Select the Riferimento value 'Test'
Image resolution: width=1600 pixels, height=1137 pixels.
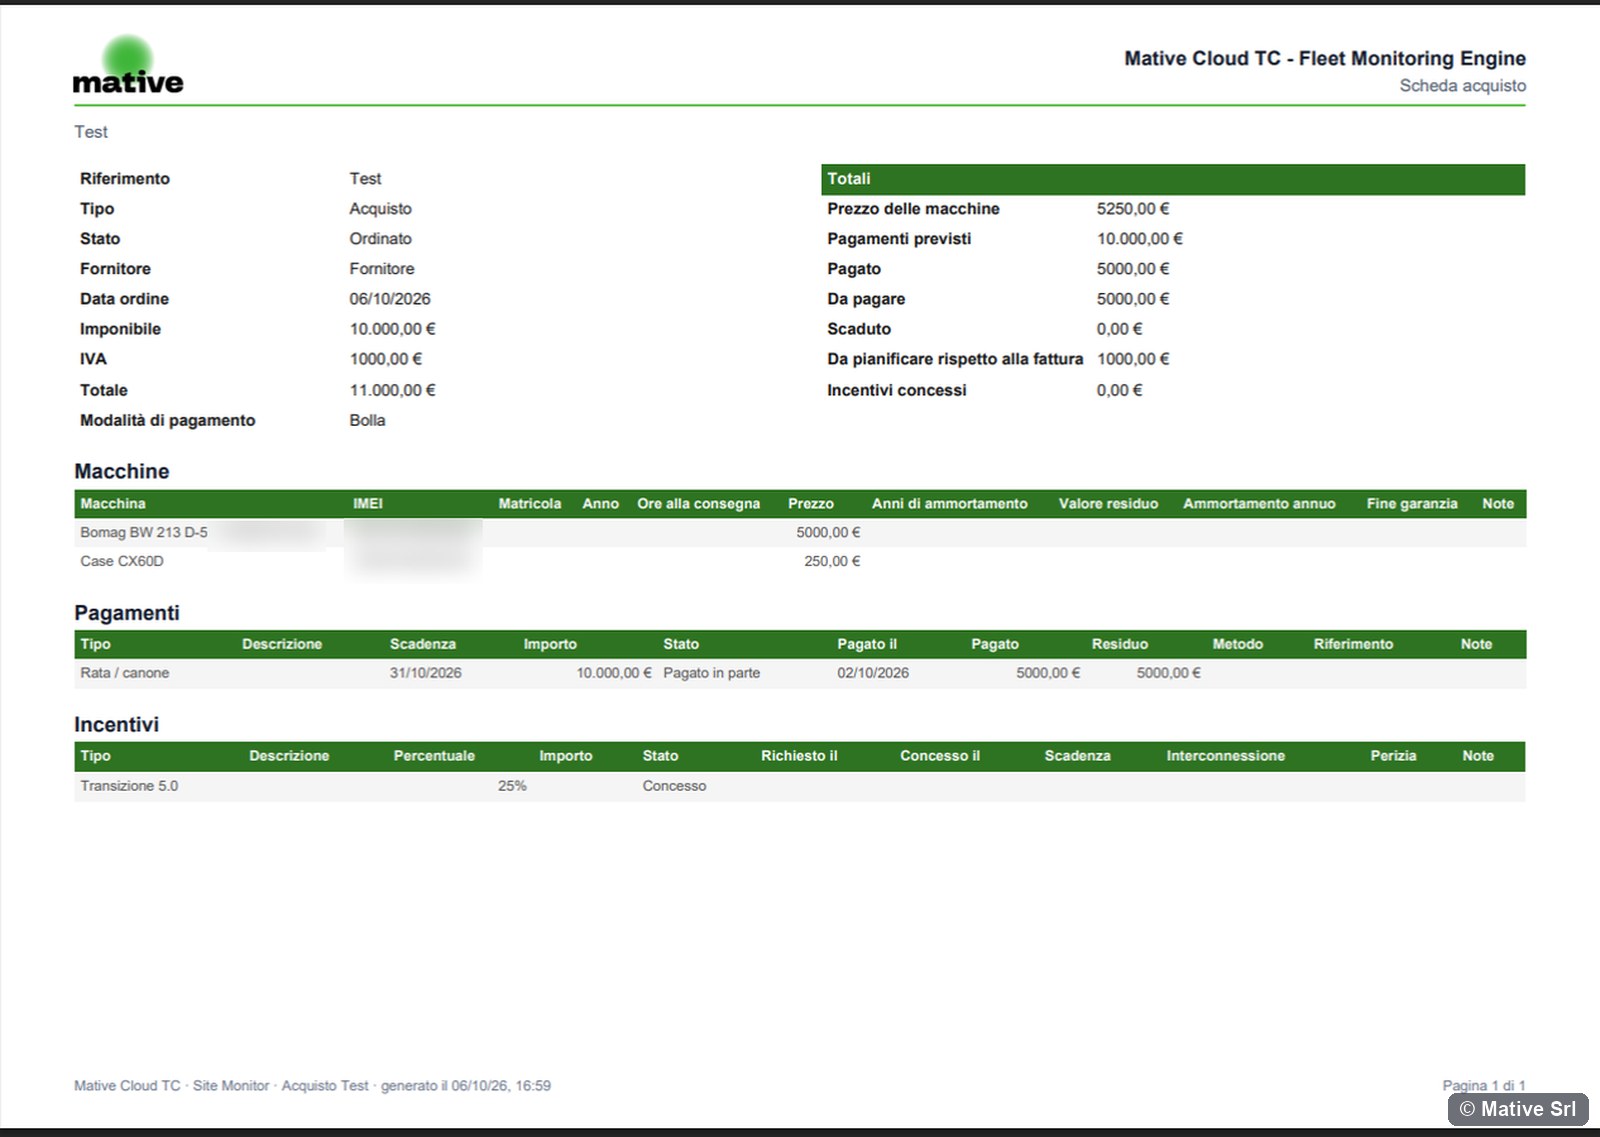coord(365,179)
